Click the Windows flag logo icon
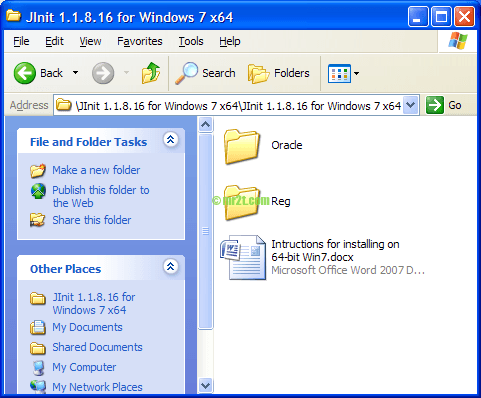Viewport: 481px width, 398px height. pos(458,41)
